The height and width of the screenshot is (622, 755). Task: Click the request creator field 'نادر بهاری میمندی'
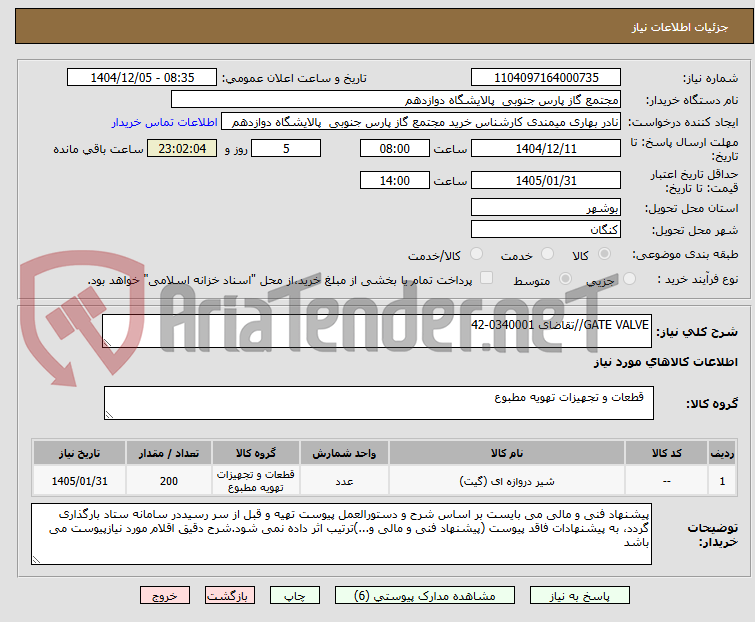point(421,122)
